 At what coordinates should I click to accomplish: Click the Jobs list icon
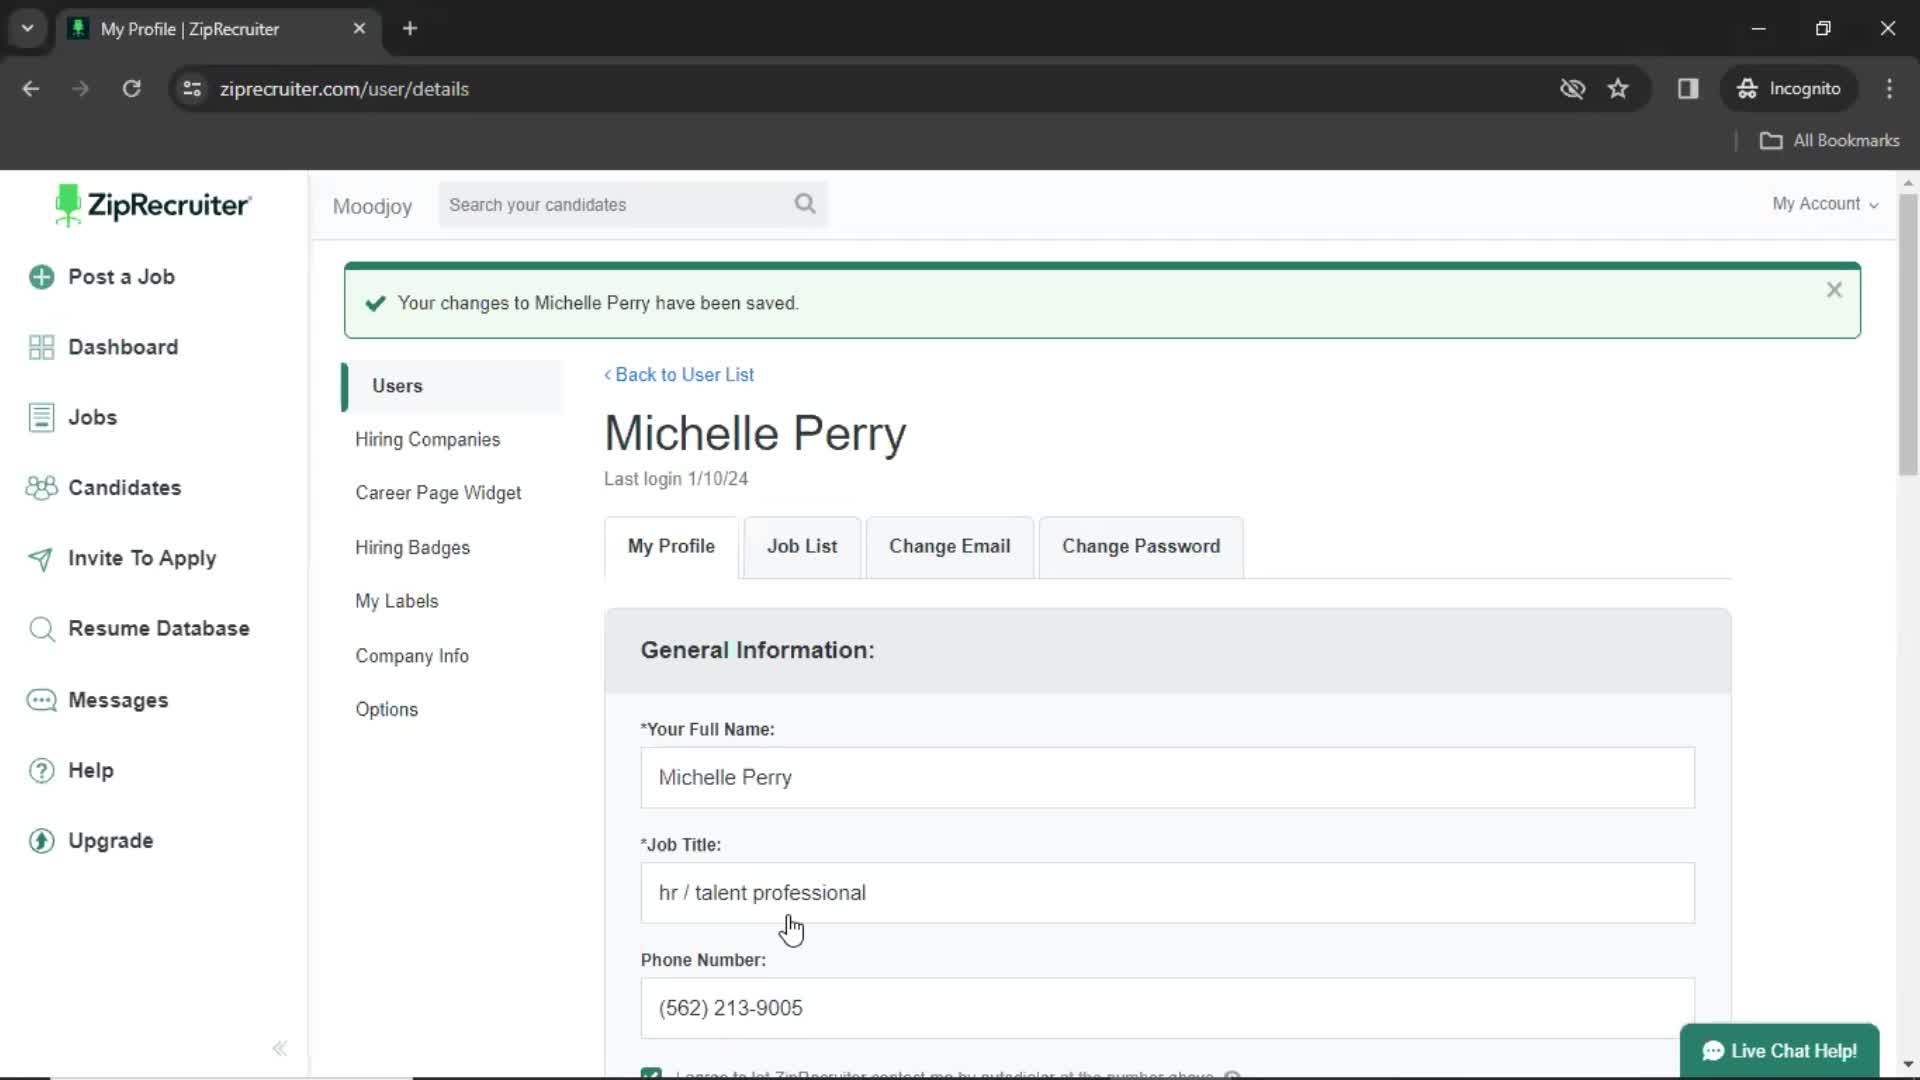click(41, 417)
